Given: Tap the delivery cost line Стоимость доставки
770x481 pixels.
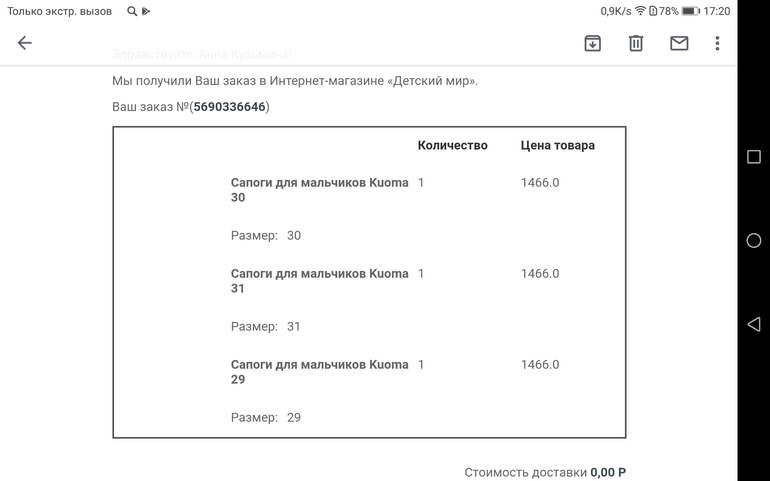Looking at the screenshot, I should click(x=545, y=472).
